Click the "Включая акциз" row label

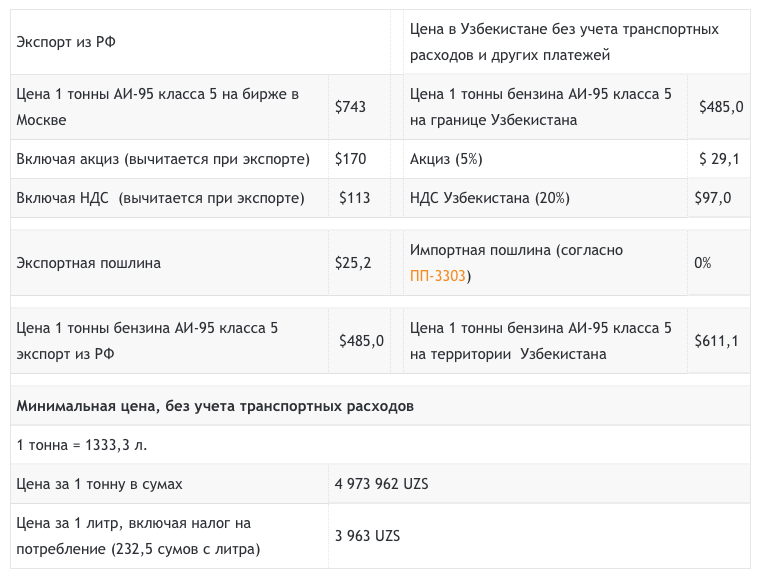[163, 159]
